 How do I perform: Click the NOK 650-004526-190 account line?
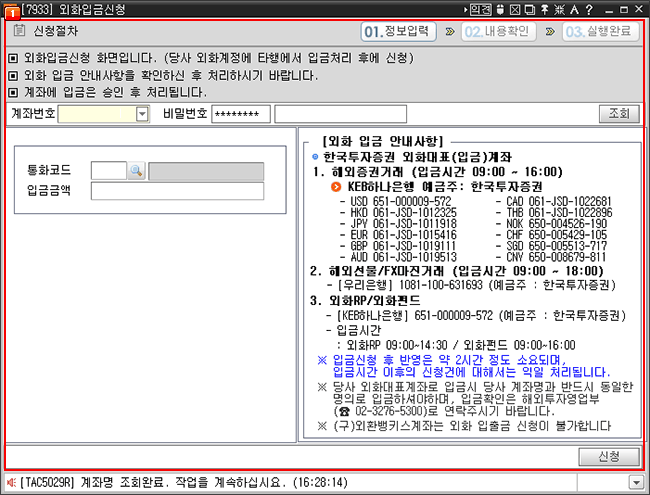(551, 224)
